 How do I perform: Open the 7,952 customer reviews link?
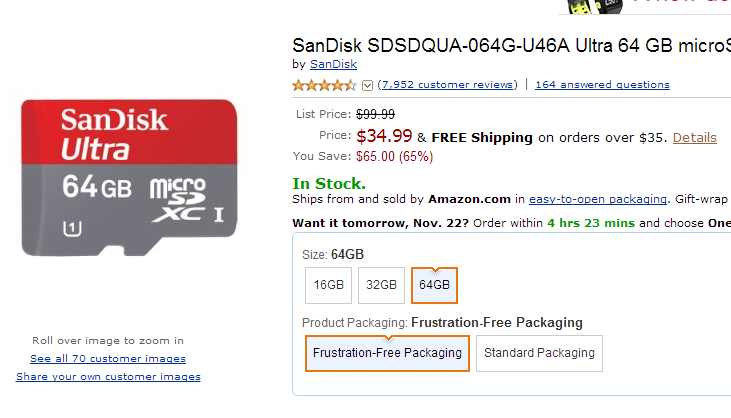click(x=448, y=85)
